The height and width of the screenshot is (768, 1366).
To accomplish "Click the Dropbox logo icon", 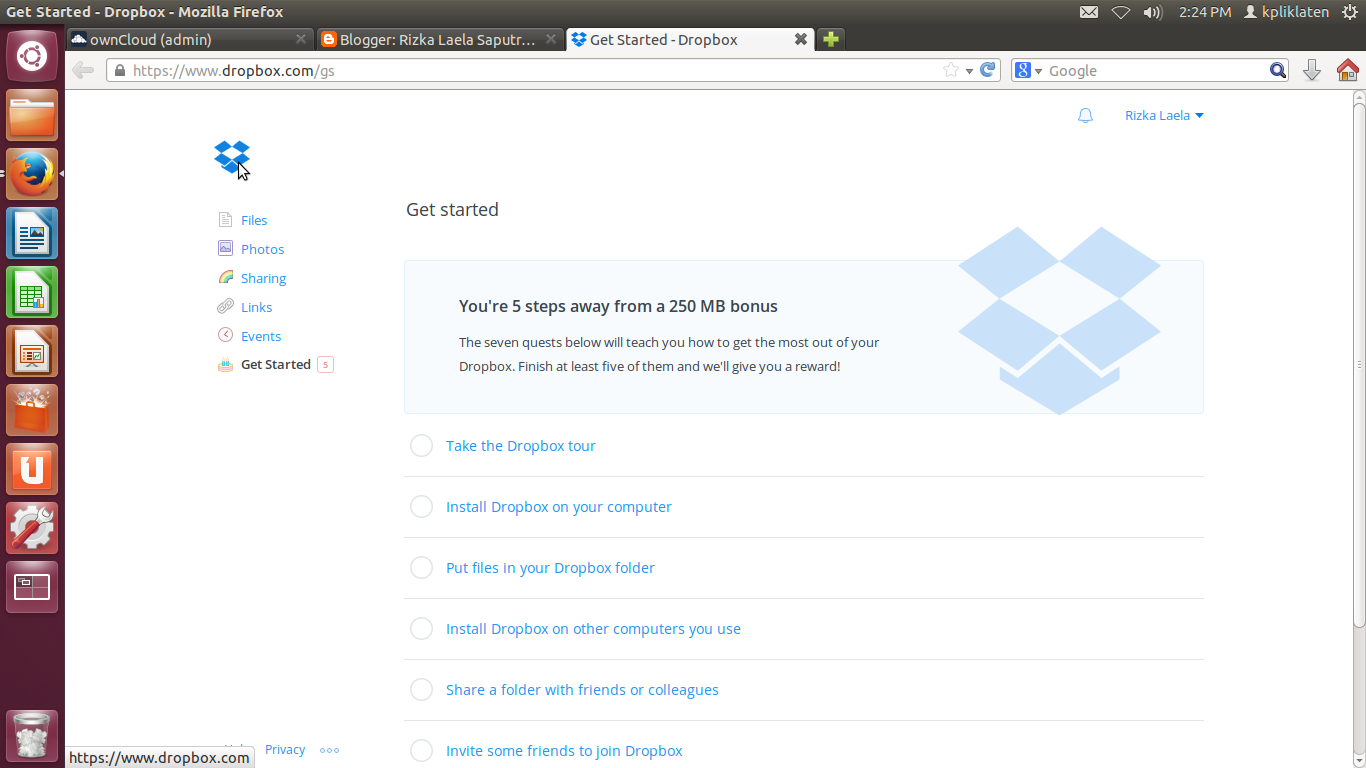I will [232, 158].
